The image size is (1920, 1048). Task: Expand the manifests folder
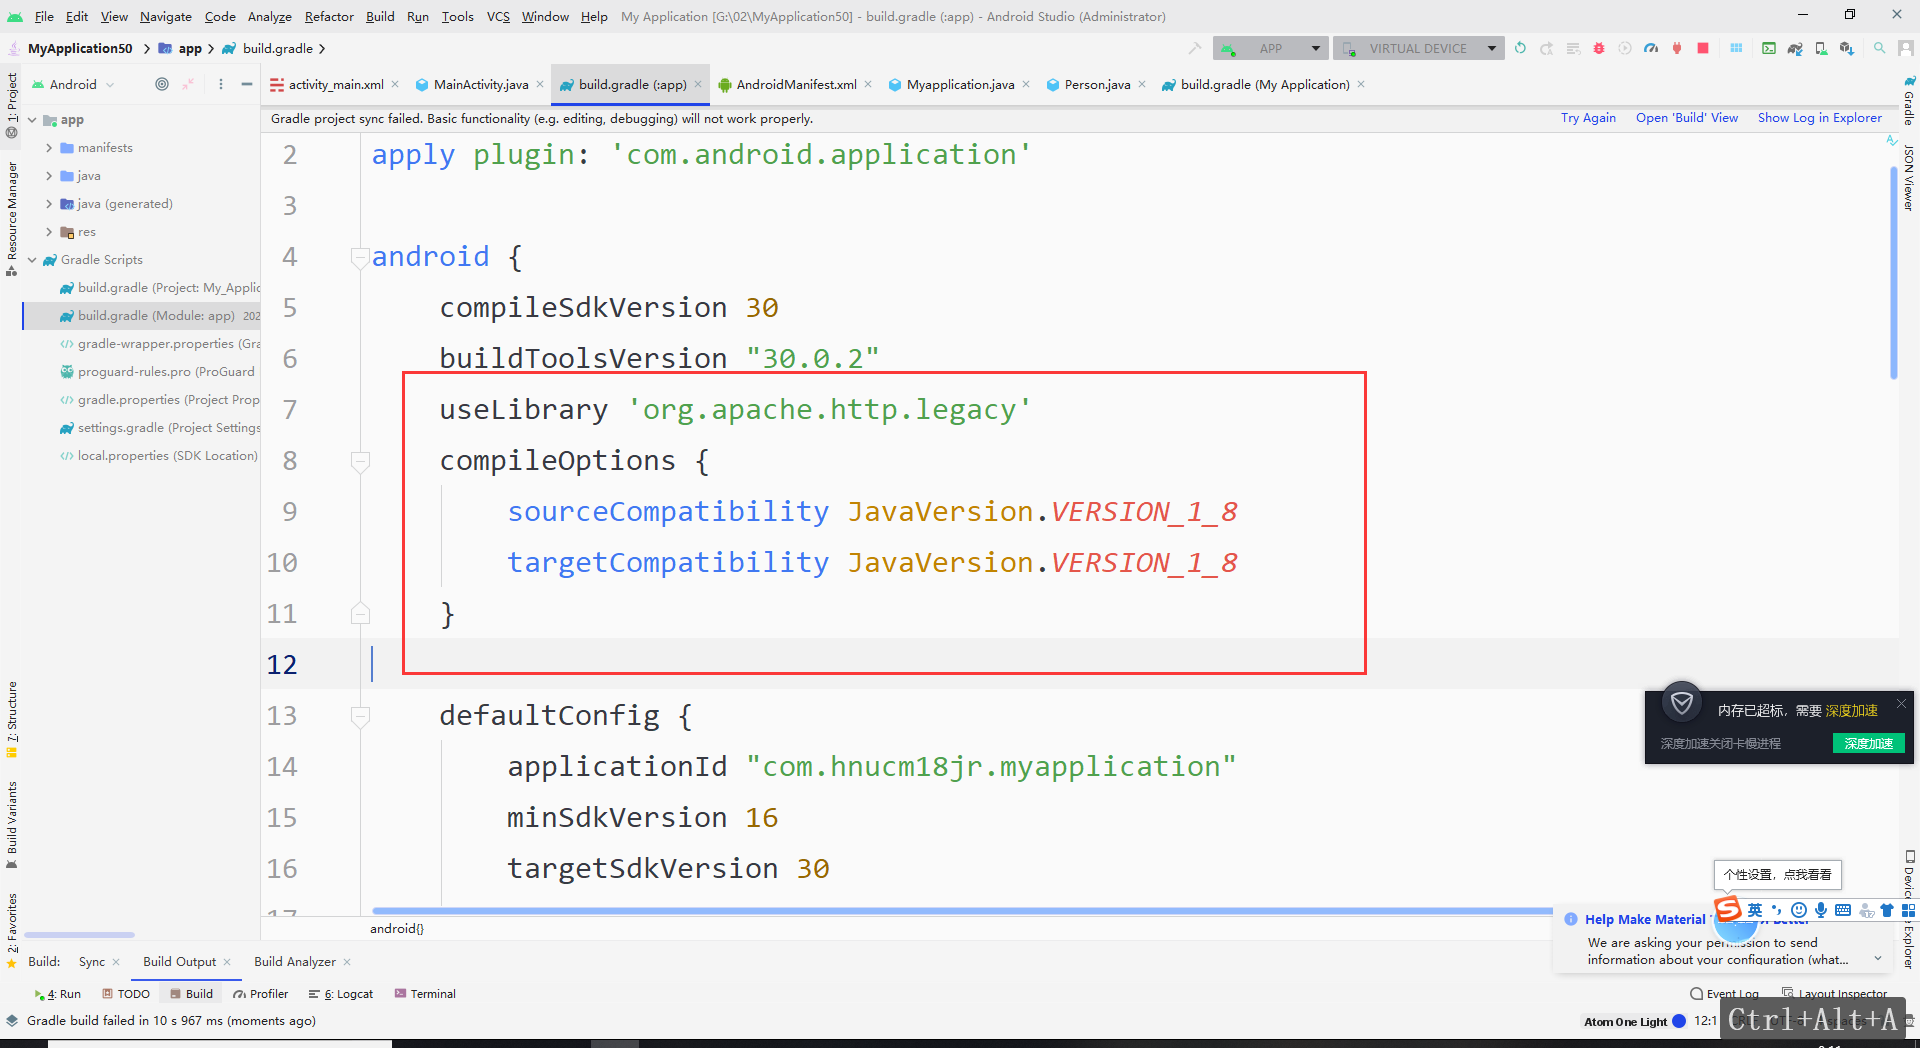[49, 147]
